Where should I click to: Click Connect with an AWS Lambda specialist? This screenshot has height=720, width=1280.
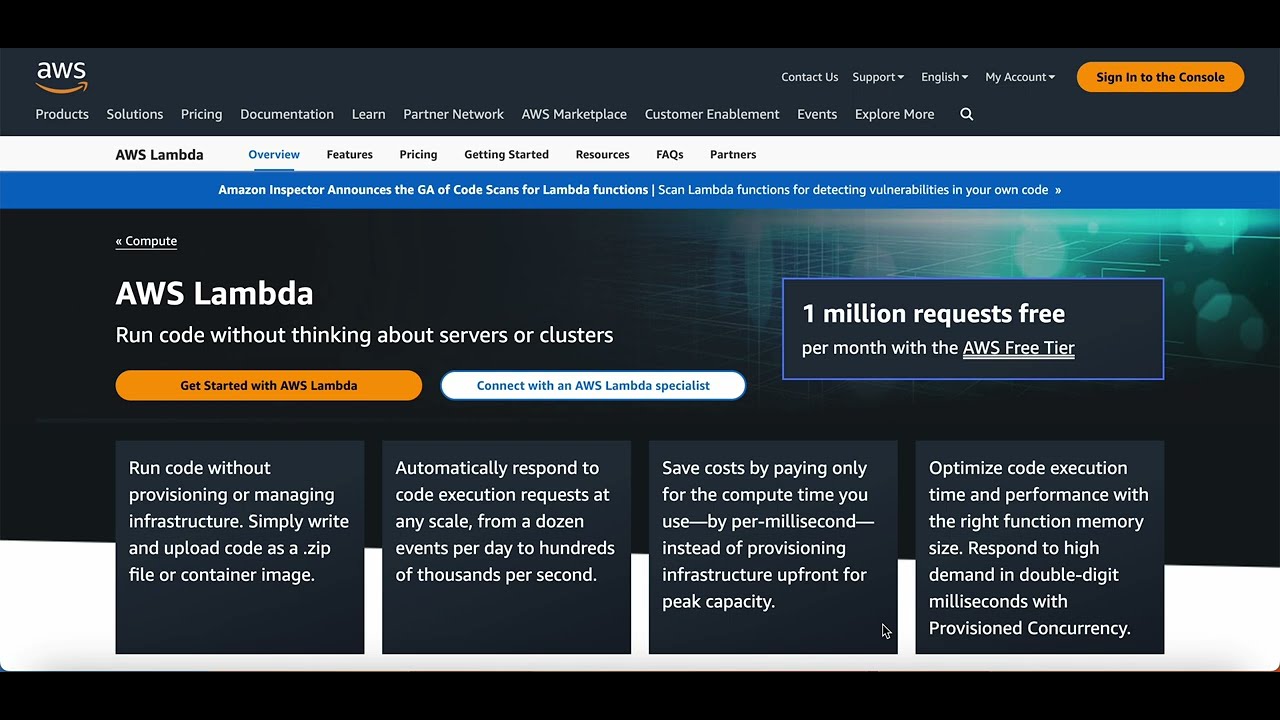click(x=593, y=385)
